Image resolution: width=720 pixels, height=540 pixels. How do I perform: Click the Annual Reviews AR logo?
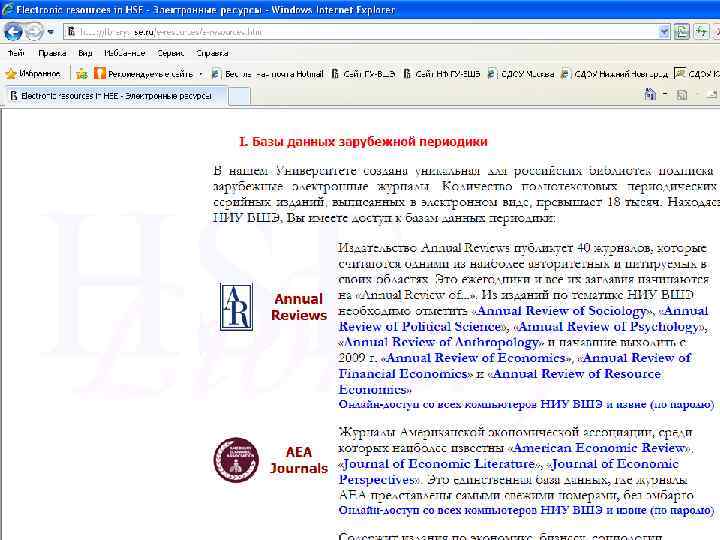[236, 307]
